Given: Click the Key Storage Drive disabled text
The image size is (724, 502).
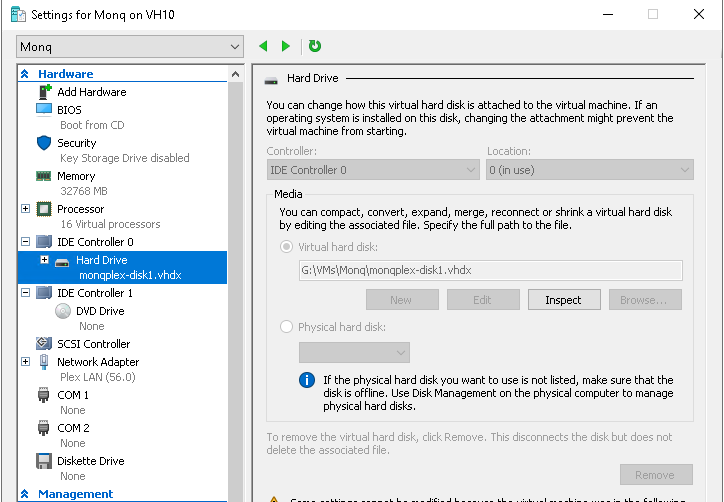Looking at the screenshot, I should pos(125,158).
